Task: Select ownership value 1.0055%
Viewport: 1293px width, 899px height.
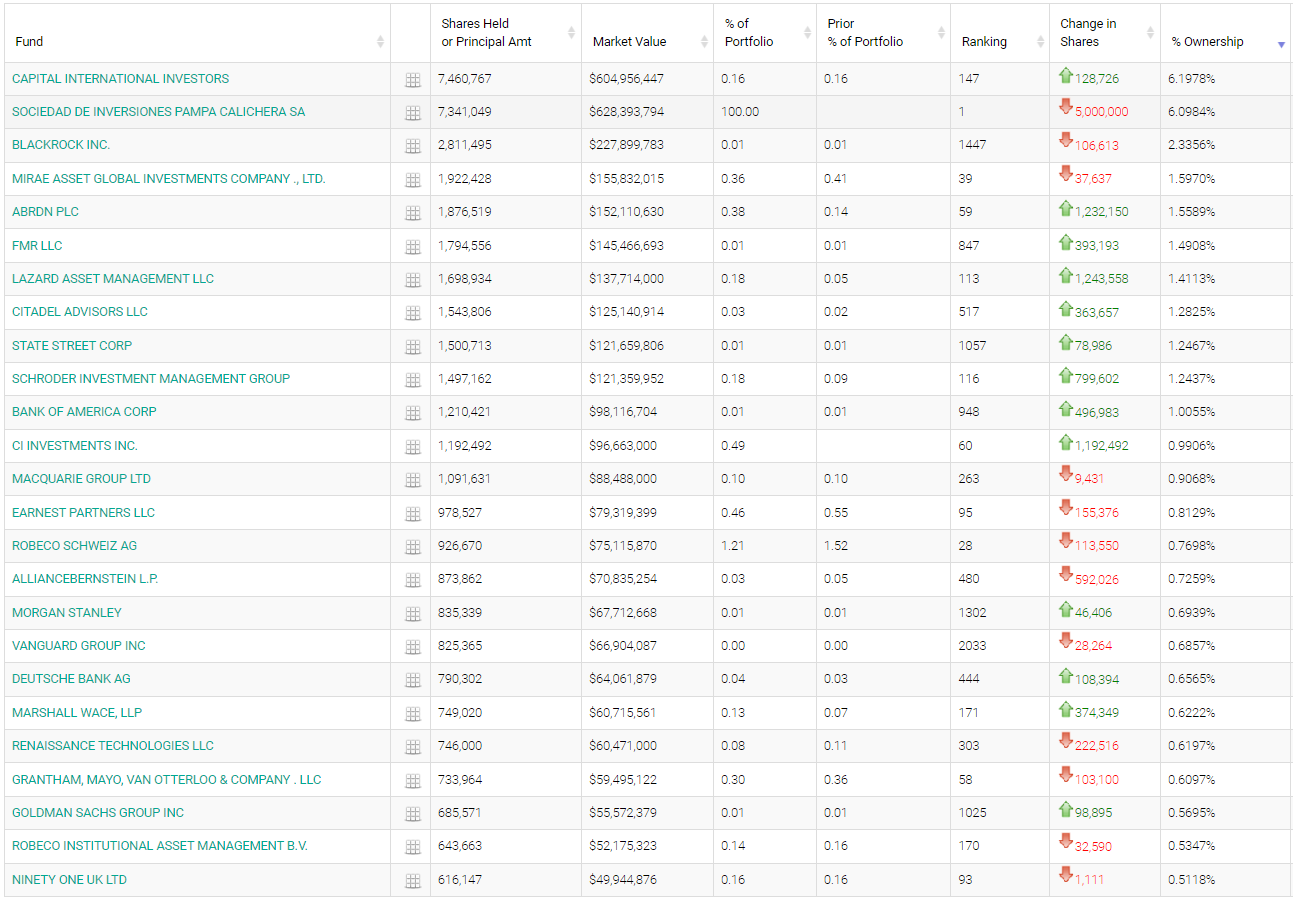Action: [1192, 412]
